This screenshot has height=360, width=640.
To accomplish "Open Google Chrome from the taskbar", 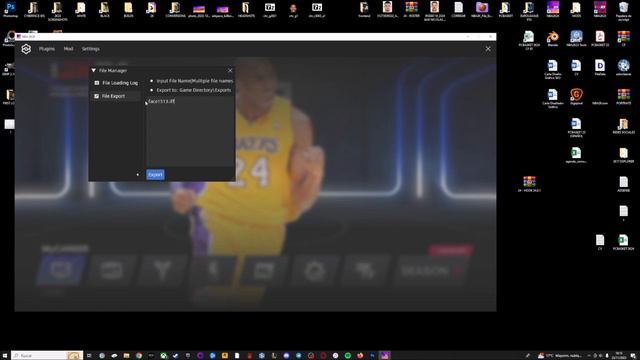I will click(139, 356).
